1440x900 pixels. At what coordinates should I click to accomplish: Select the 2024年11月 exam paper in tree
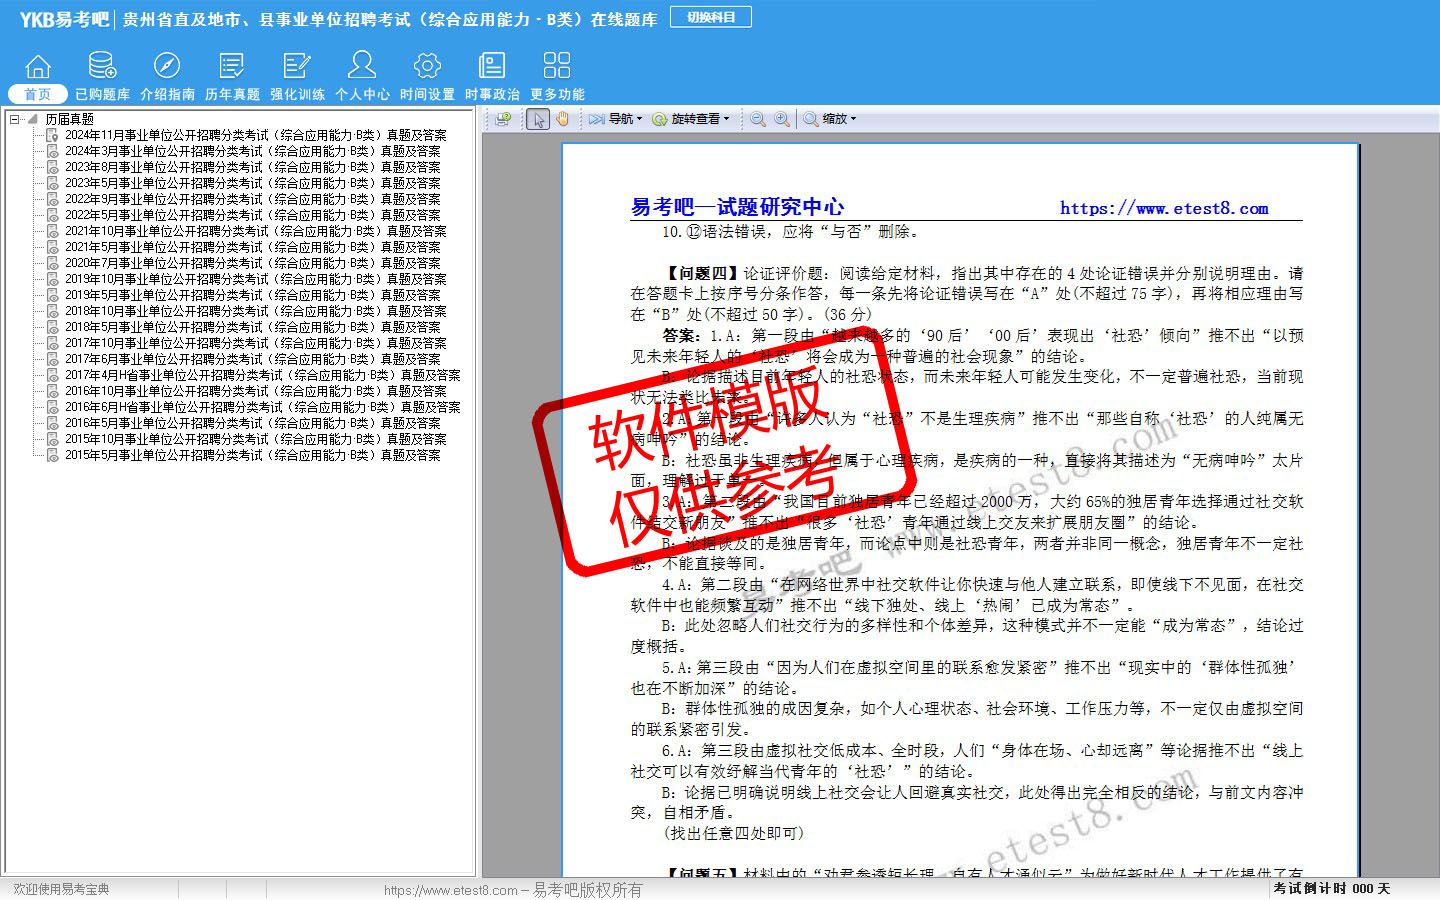tap(255, 135)
